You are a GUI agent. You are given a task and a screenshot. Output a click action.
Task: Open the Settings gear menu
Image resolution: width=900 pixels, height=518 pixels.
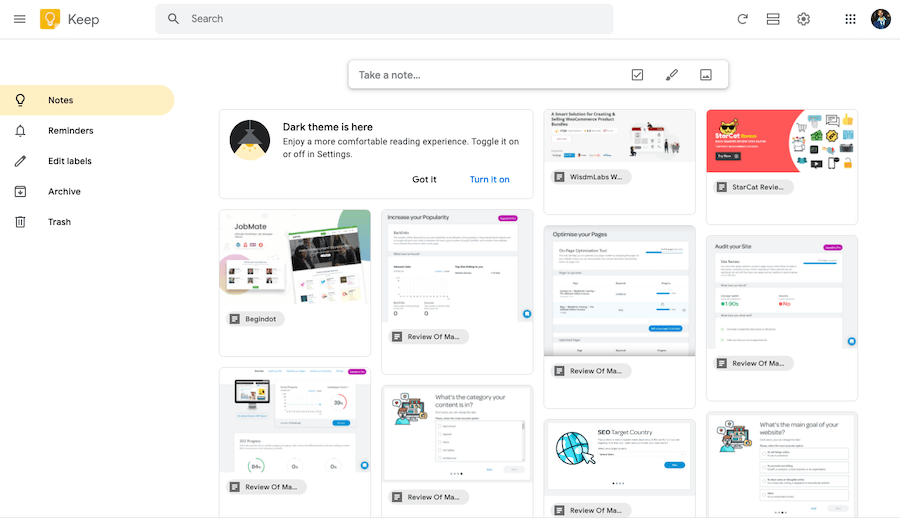tap(804, 19)
